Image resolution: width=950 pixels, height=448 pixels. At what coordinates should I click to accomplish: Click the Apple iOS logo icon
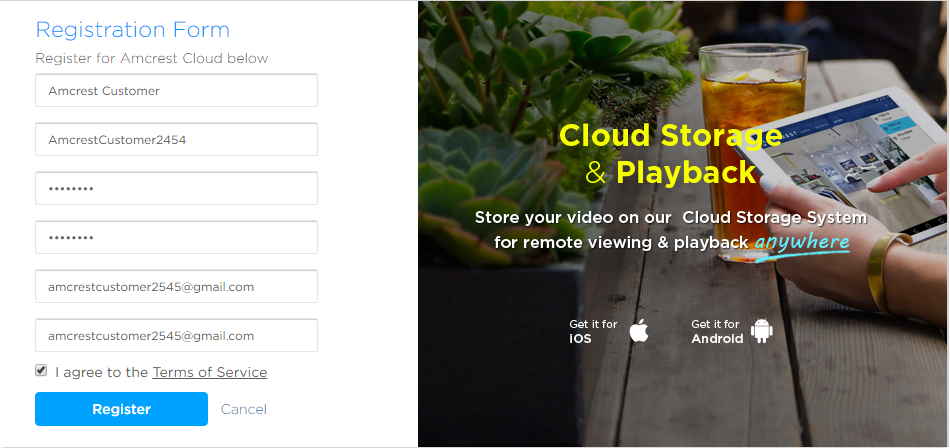pyautogui.click(x=639, y=330)
